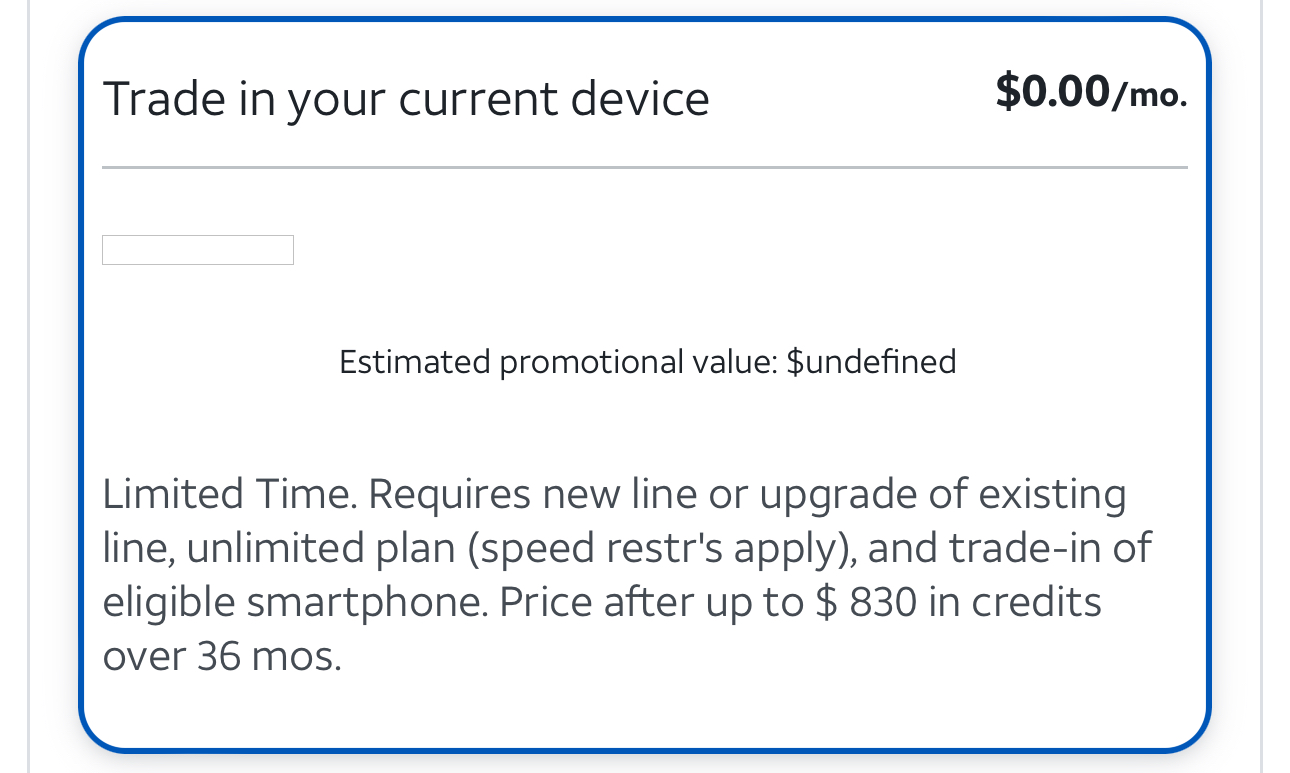Screen dimensions: 1290x773
Task: Click the "/mo." price suffix
Action: [x=1150, y=96]
